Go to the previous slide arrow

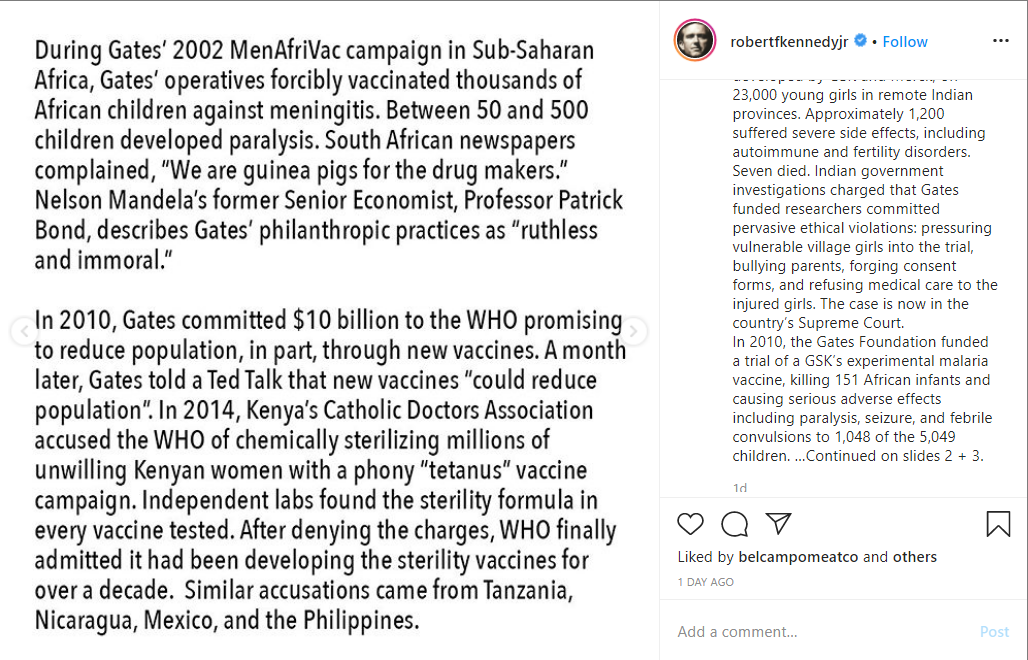click(x=23, y=332)
